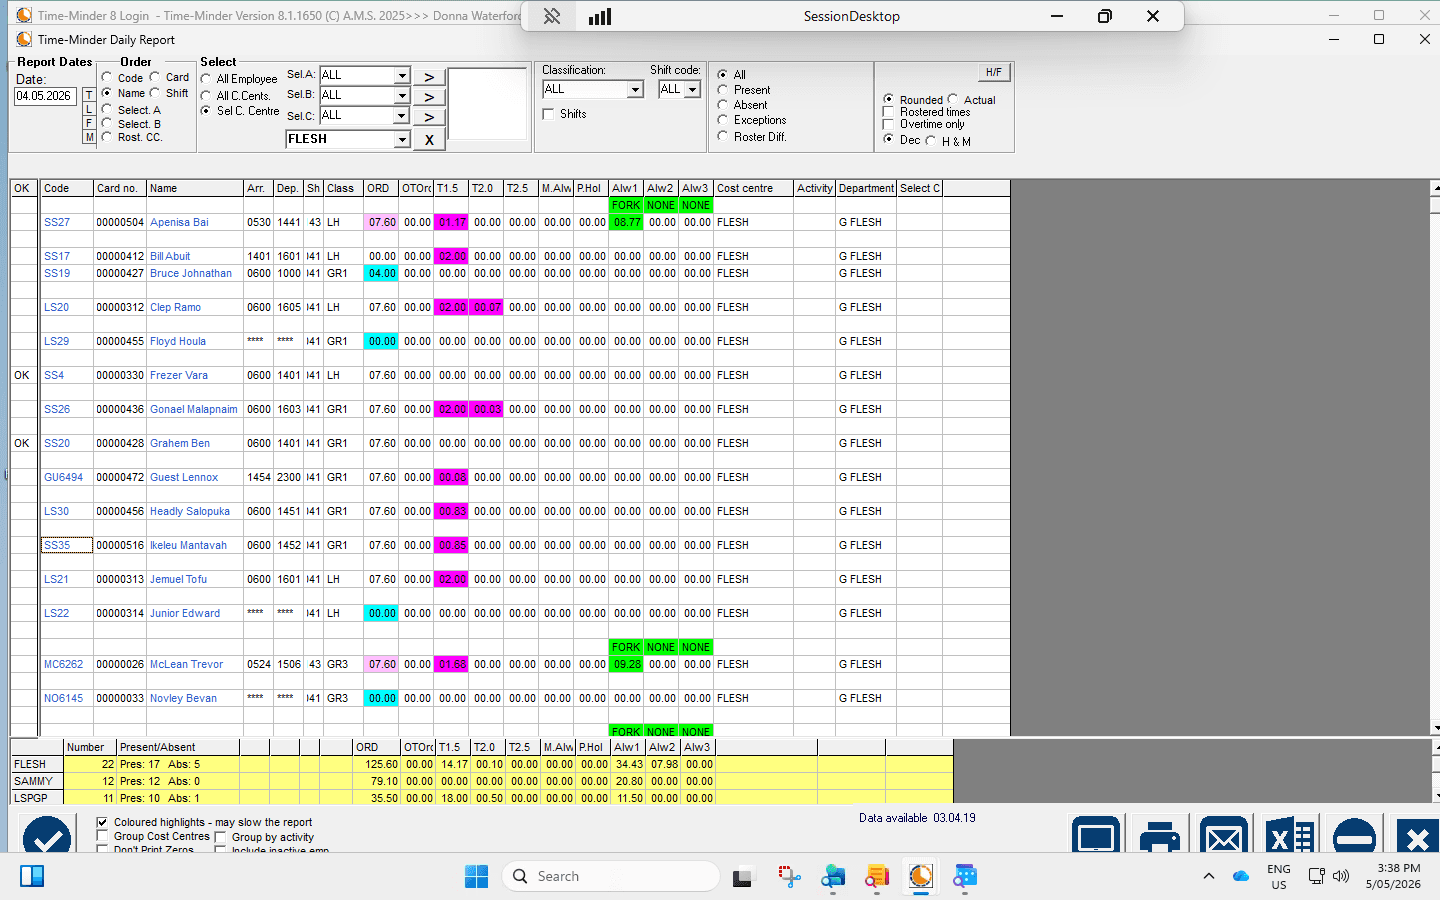Select the Card order radio button
Screen dimensions: 1440x900
pyautogui.click(x=155, y=77)
